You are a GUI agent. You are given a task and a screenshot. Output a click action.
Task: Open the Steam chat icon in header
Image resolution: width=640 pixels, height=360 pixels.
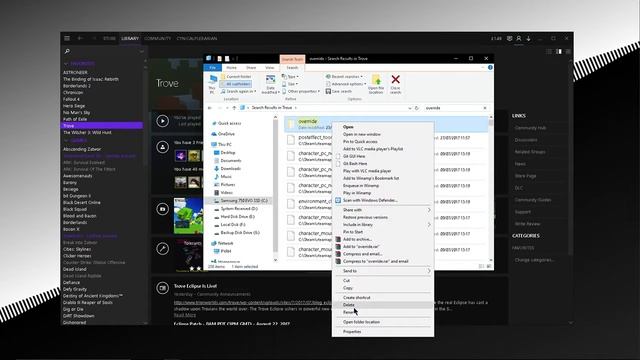(x=509, y=38)
